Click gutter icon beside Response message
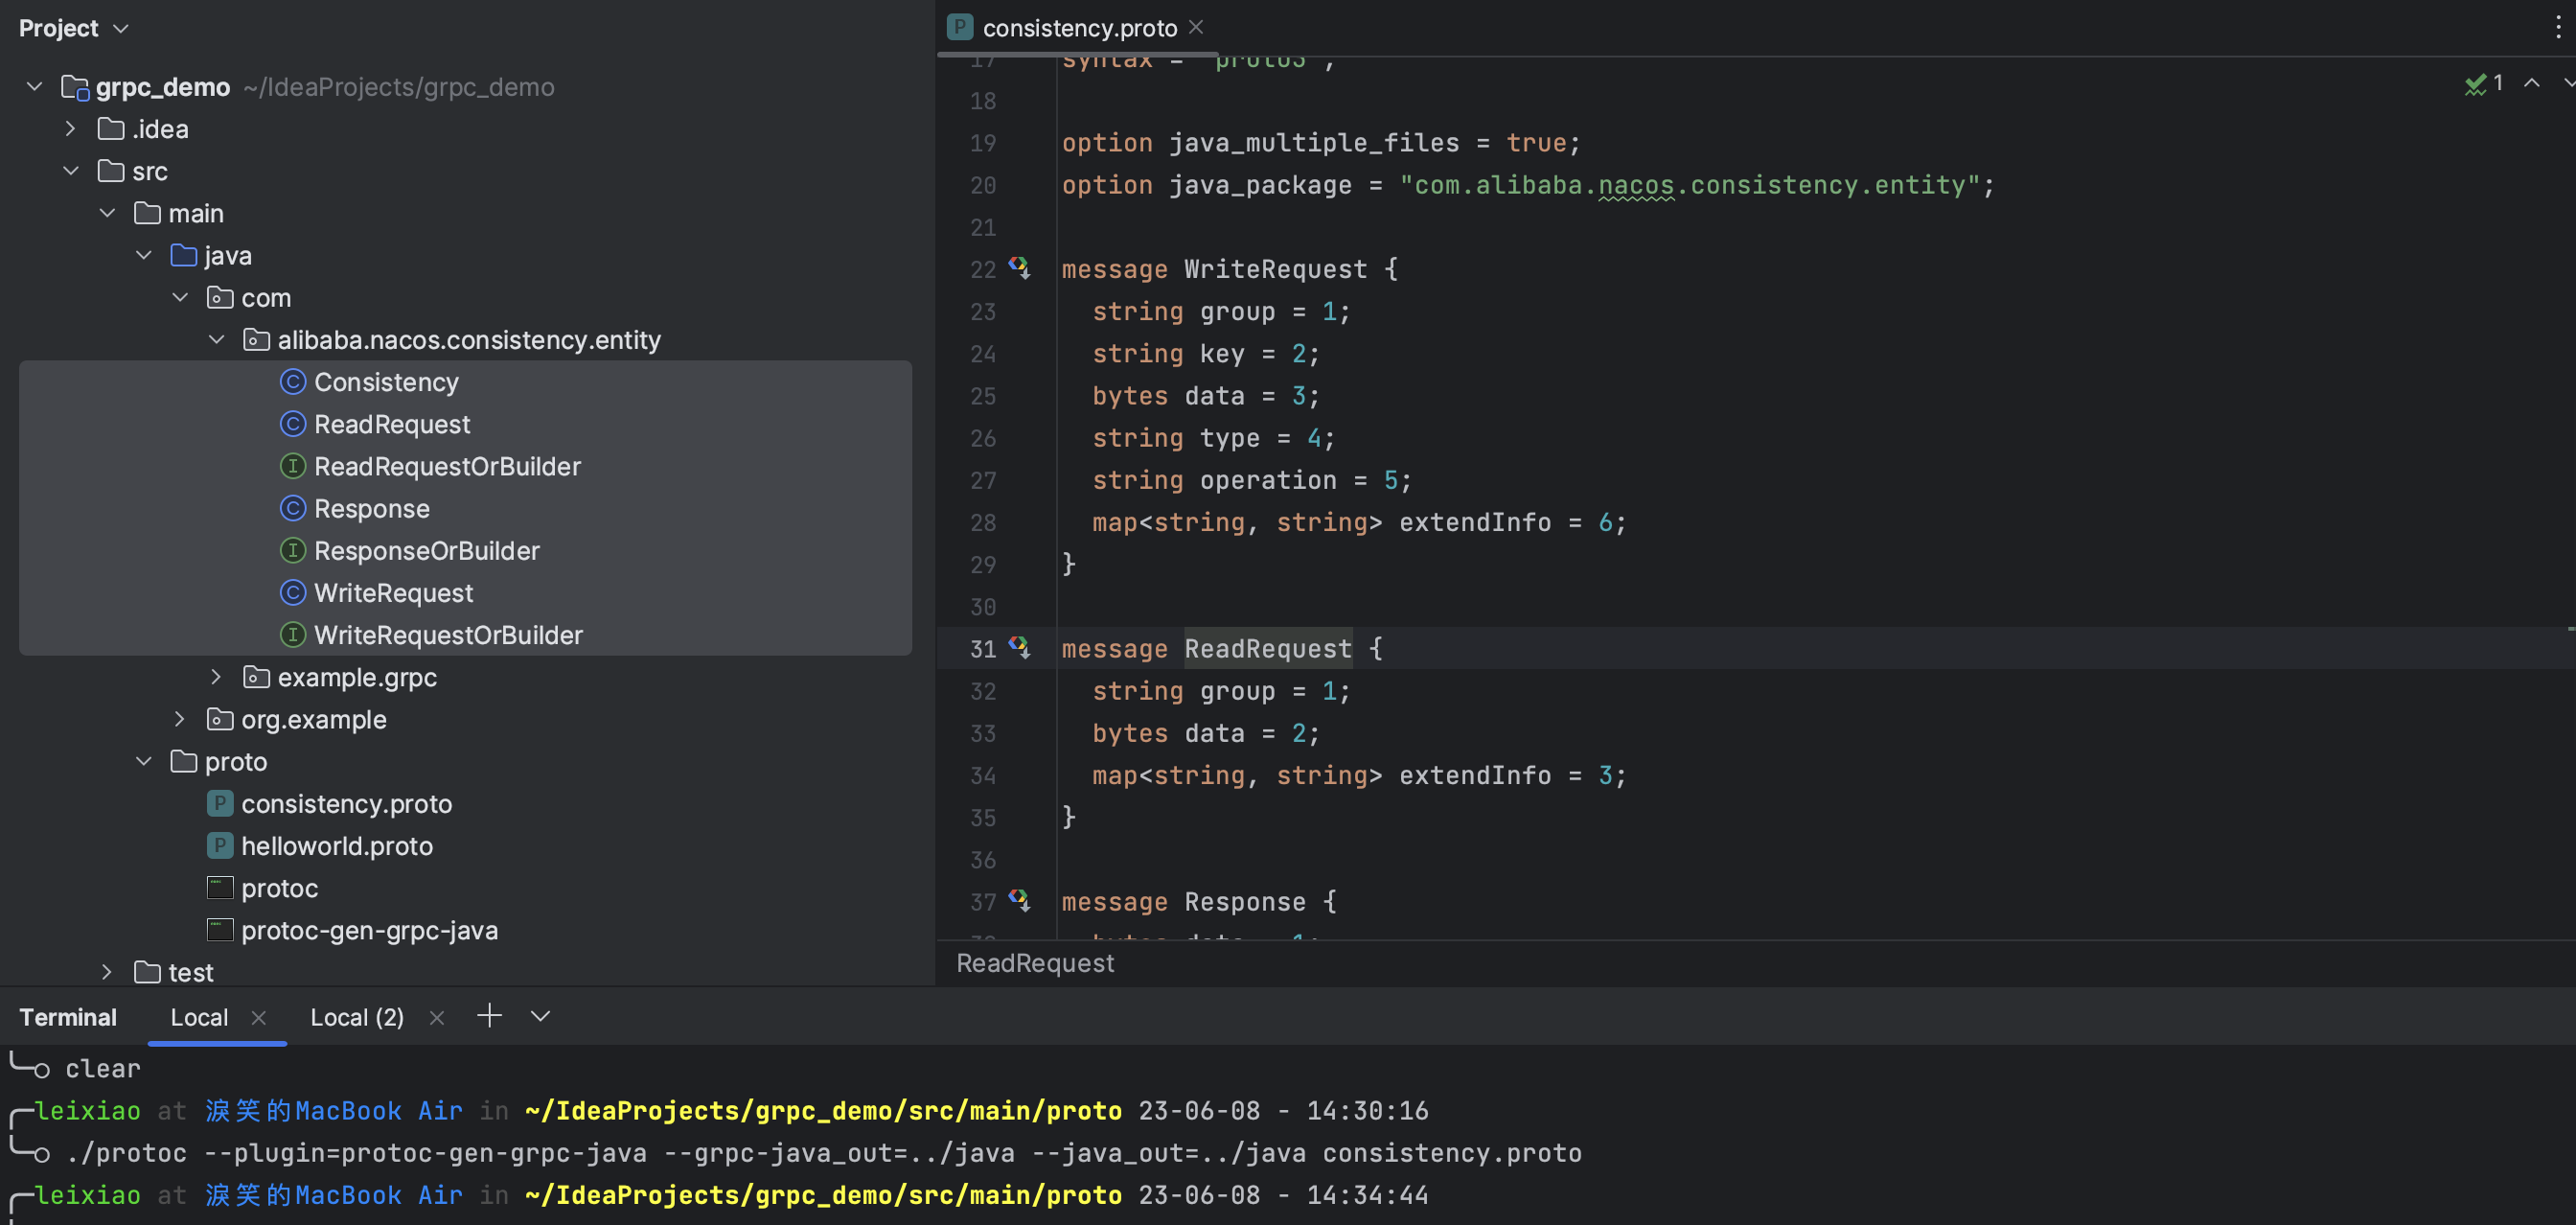Screen dimensions: 2576x1225 point(1019,901)
